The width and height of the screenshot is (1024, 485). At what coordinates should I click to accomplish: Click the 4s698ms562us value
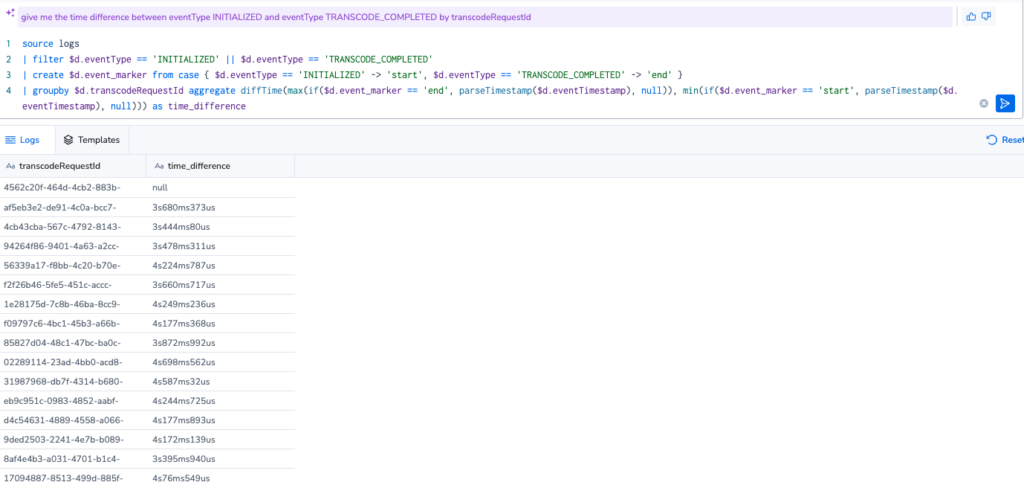pyautogui.click(x=184, y=362)
